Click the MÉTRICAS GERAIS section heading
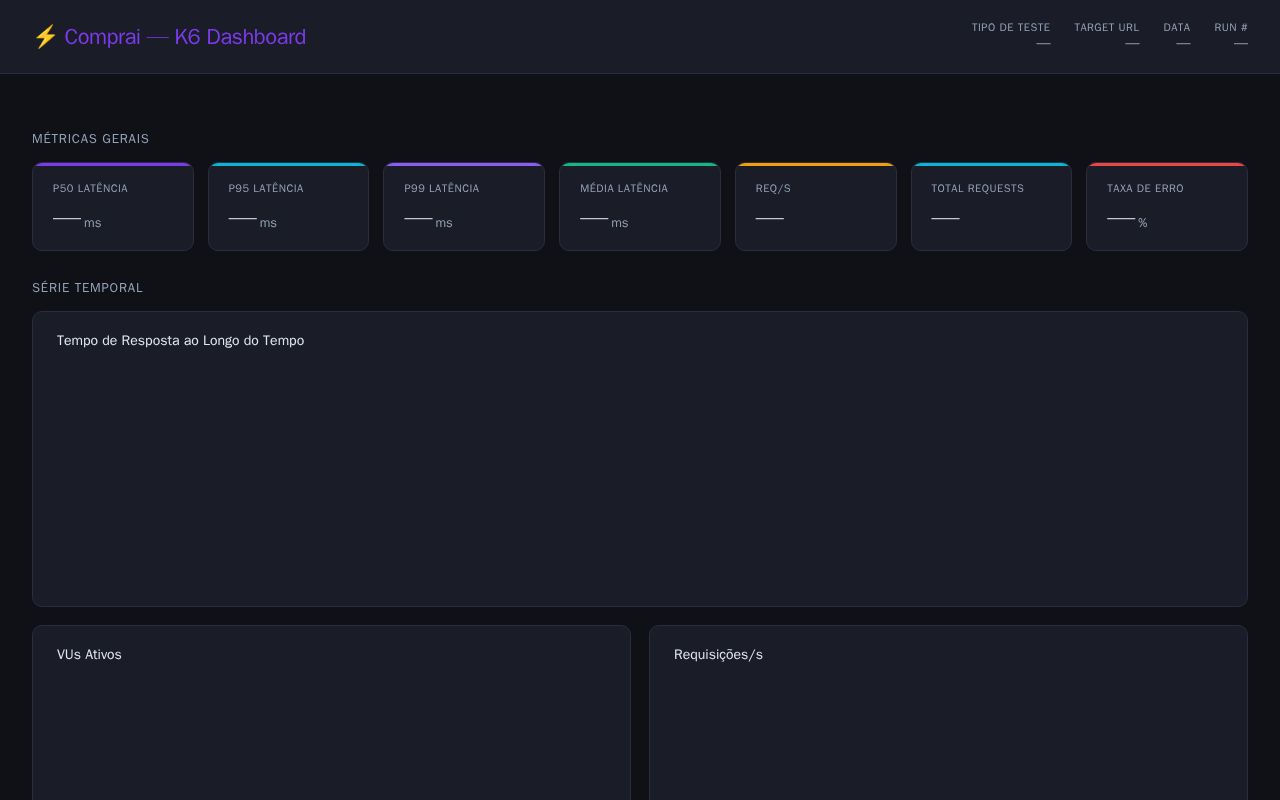The width and height of the screenshot is (1280, 800). pos(90,139)
